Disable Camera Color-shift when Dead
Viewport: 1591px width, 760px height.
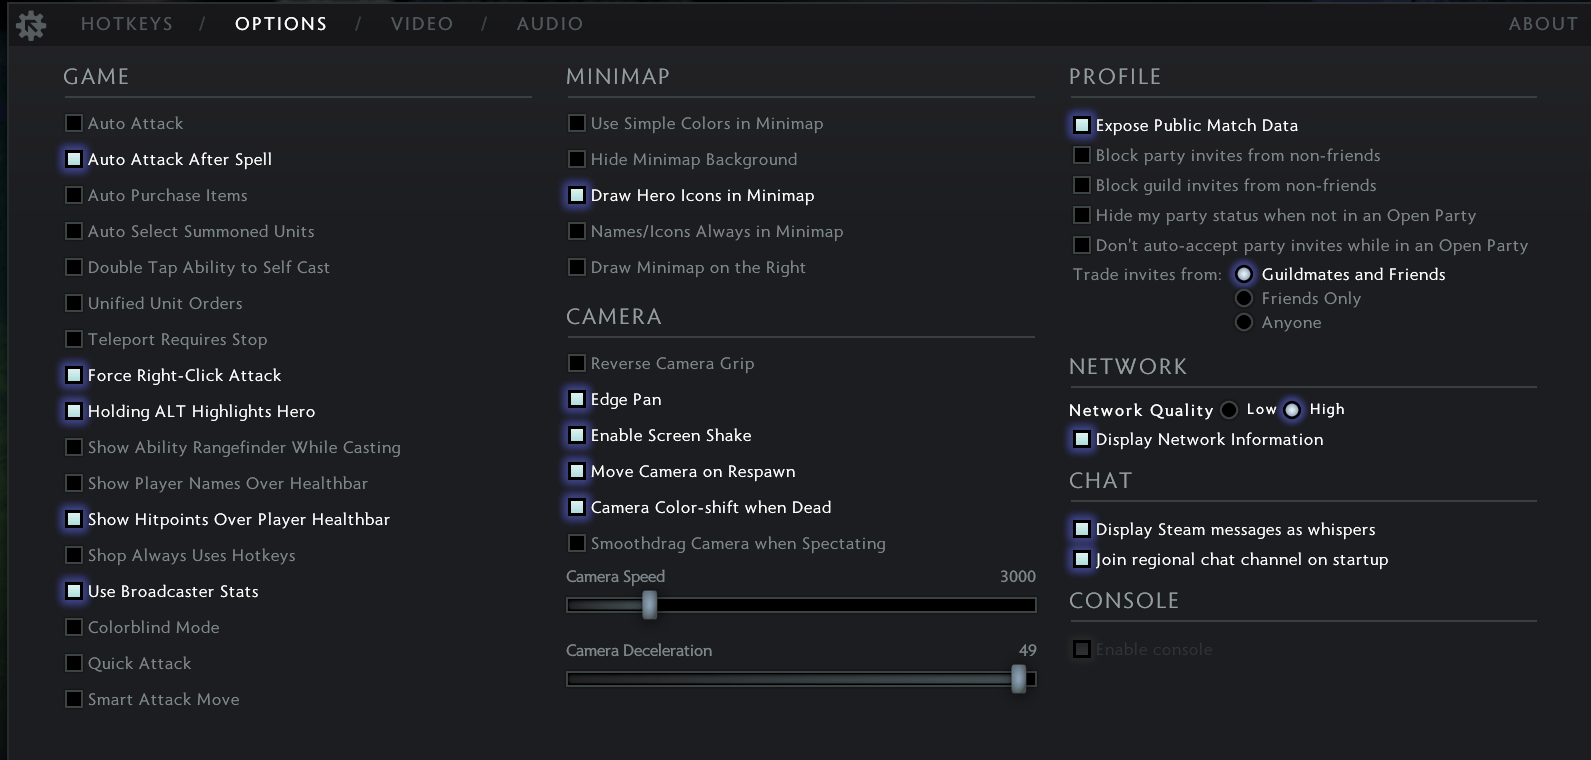click(577, 507)
